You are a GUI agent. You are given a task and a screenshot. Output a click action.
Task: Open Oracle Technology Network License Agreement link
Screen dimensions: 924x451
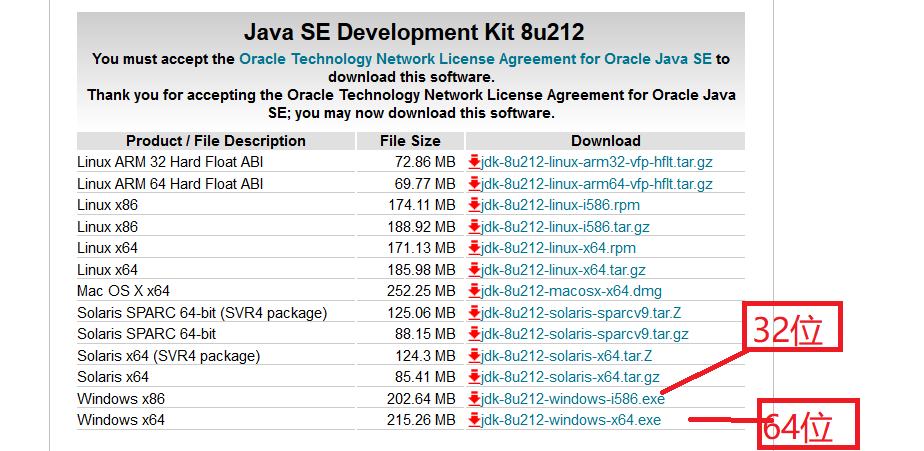coord(476,59)
